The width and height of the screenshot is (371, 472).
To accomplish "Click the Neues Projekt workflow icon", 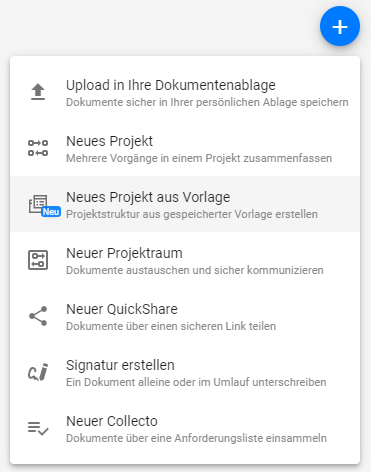I will pos(38,148).
